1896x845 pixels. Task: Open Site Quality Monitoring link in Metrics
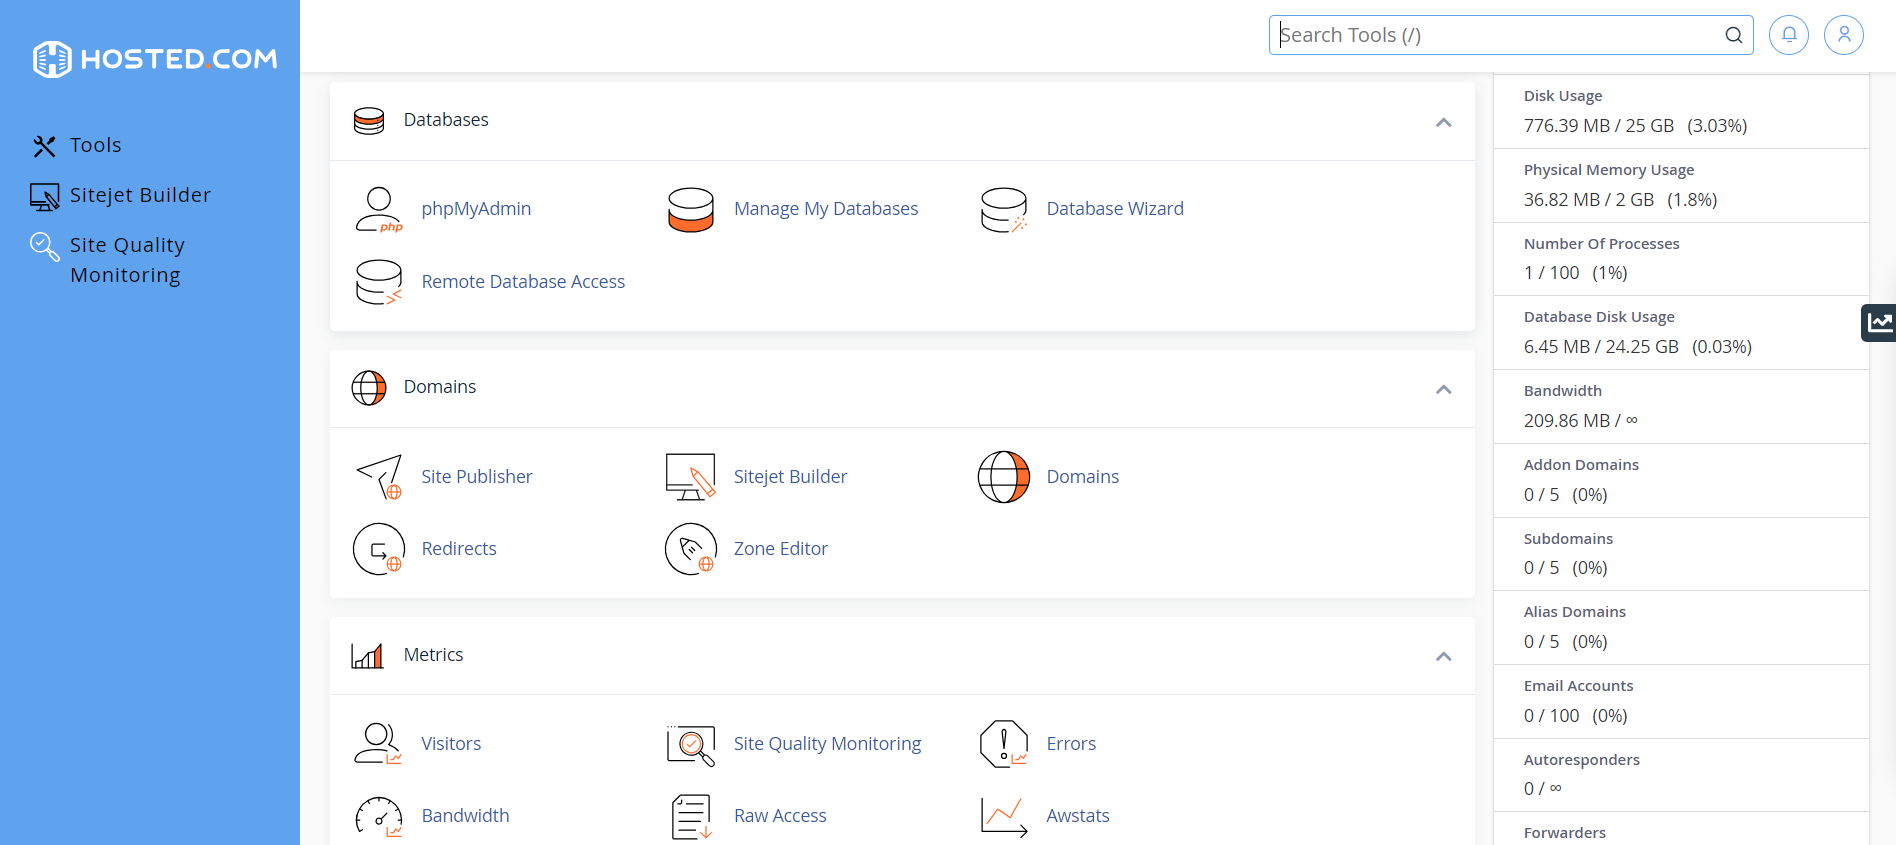coord(828,744)
